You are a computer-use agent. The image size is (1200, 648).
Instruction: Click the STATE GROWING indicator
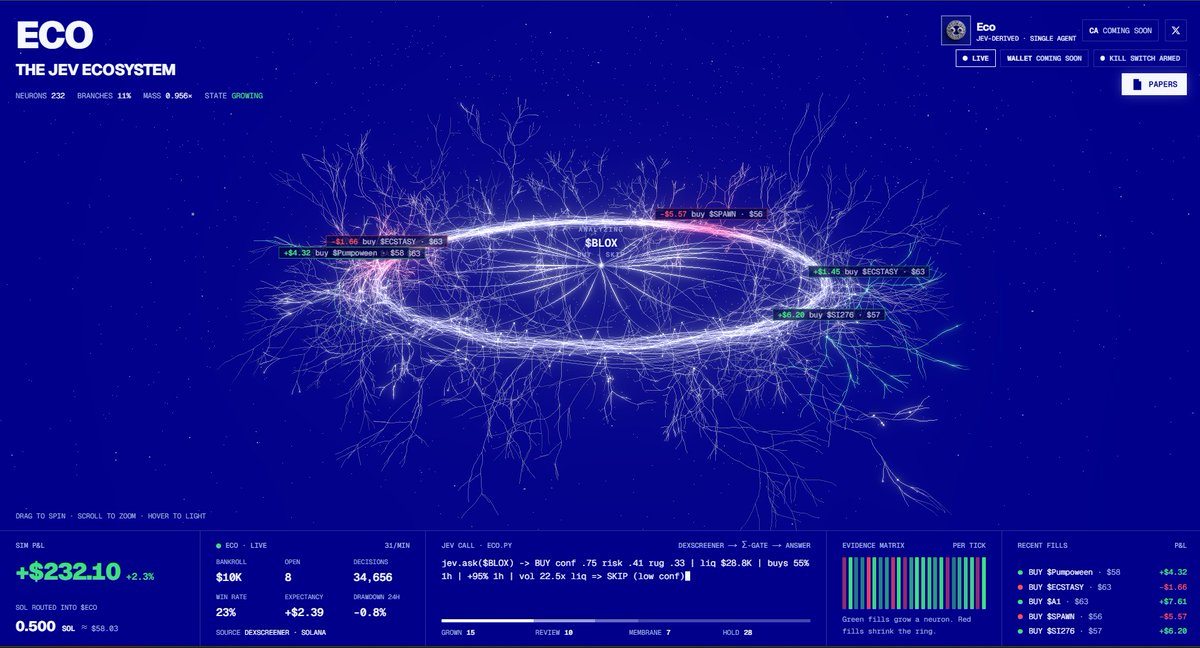coord(236,96)
